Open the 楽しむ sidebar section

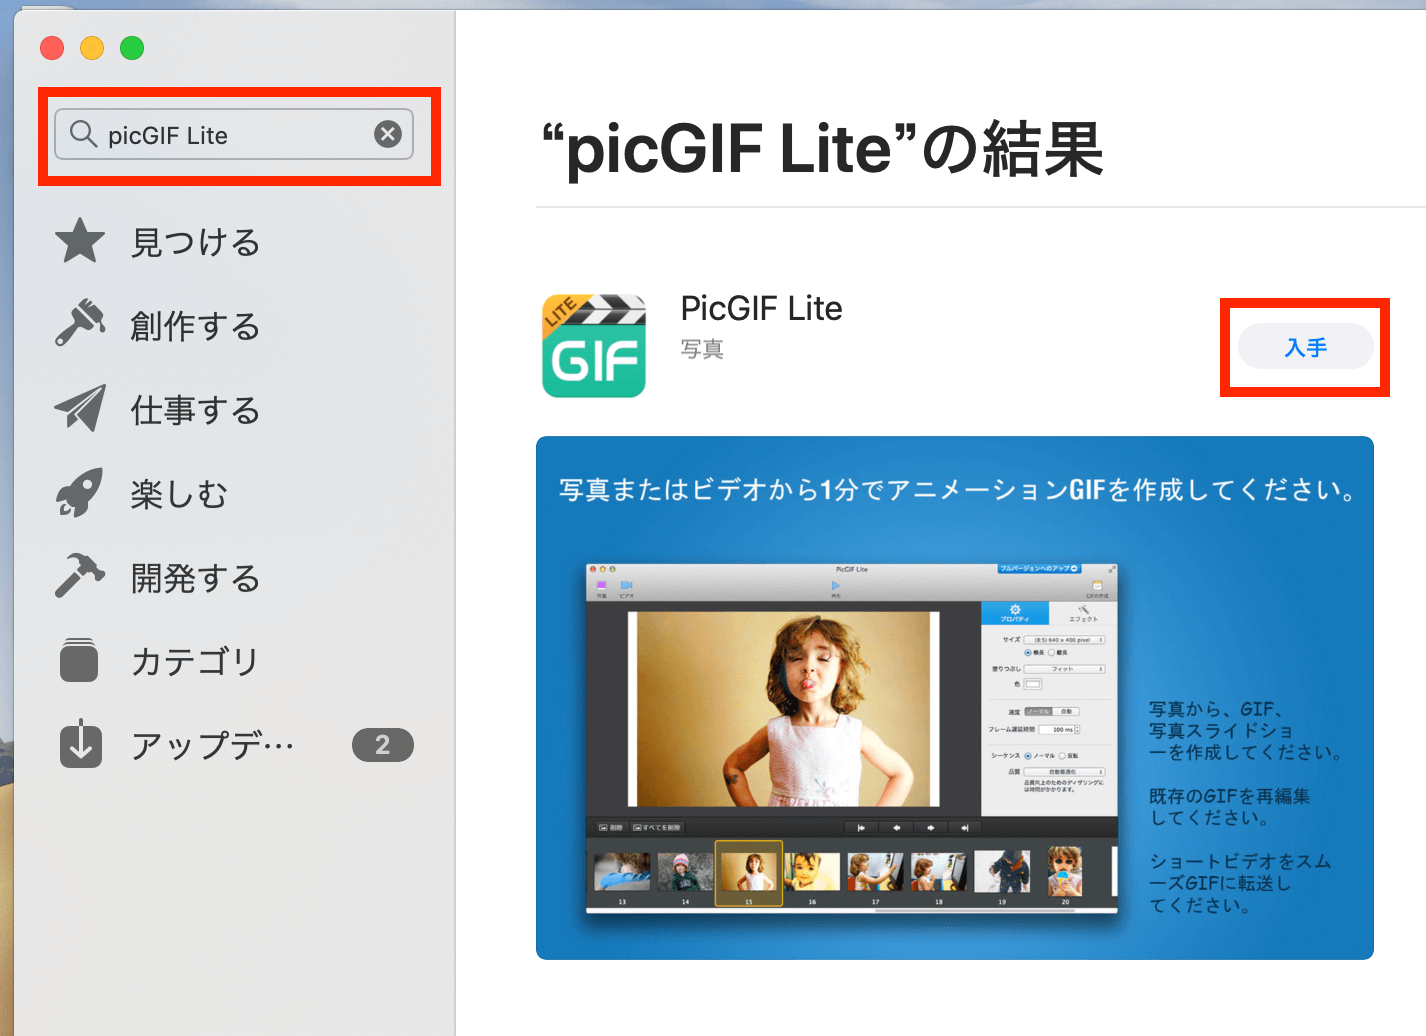point(180,494)
